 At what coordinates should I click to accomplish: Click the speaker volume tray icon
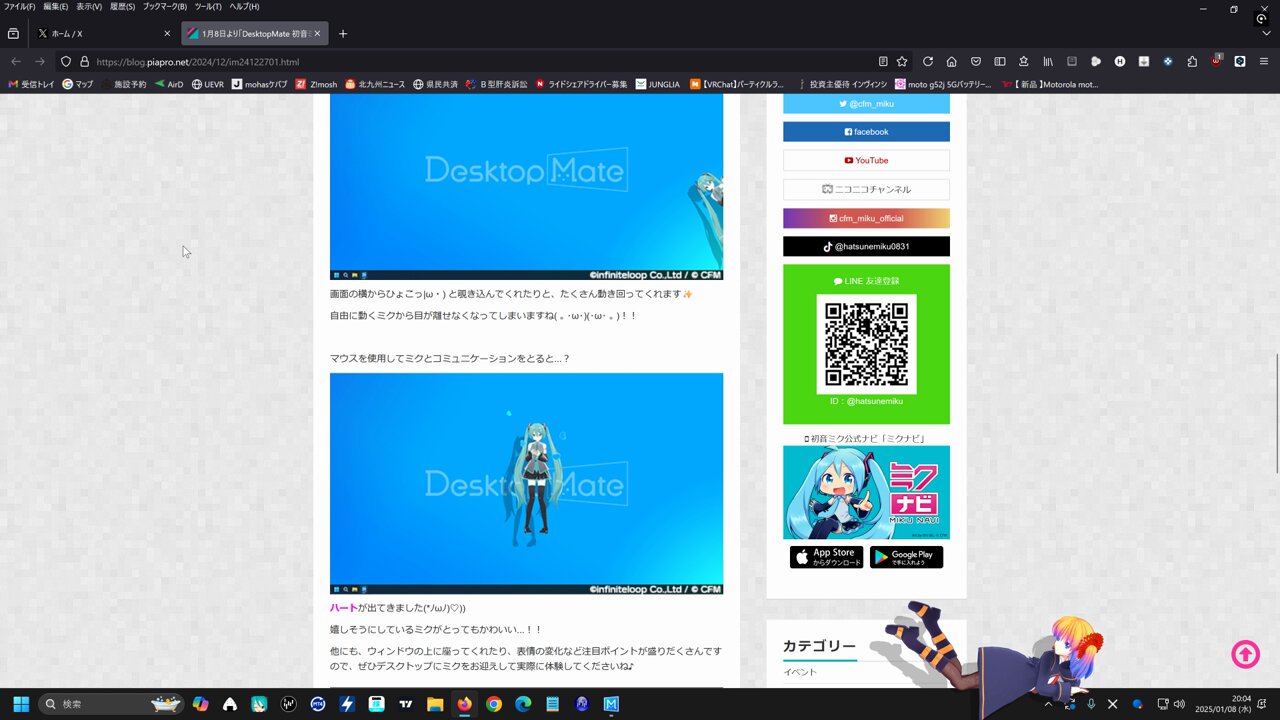(1180, 704)
